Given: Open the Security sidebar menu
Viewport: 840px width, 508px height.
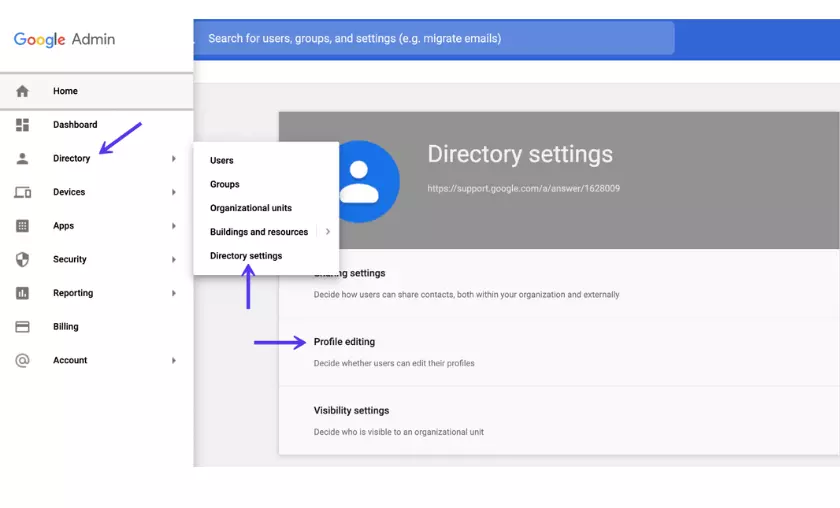Looking at the screenshot, I should [96, 259].
